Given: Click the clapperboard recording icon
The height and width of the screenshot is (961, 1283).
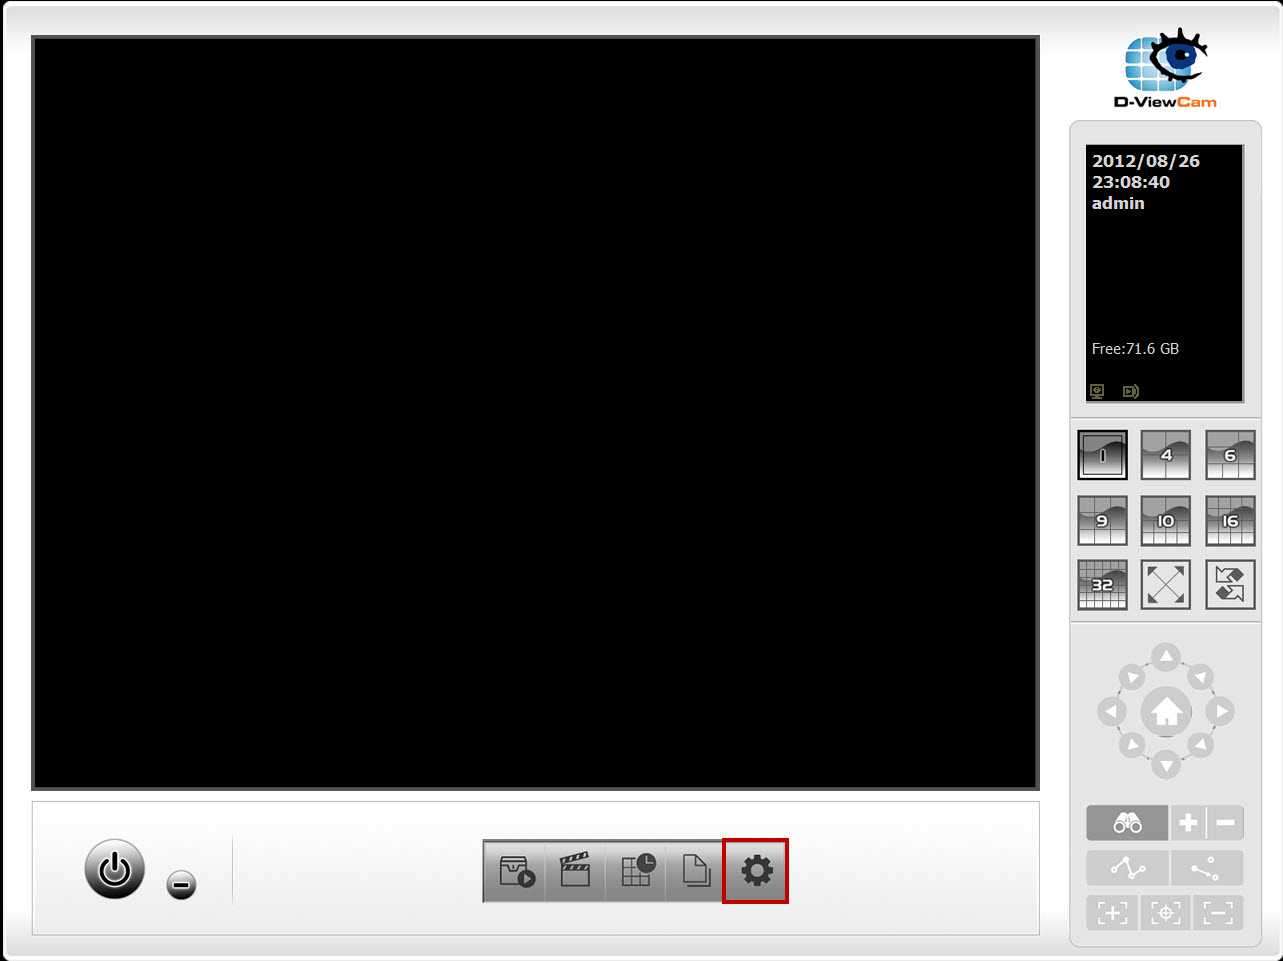Looking at the screenshot, I should point(575,871).
